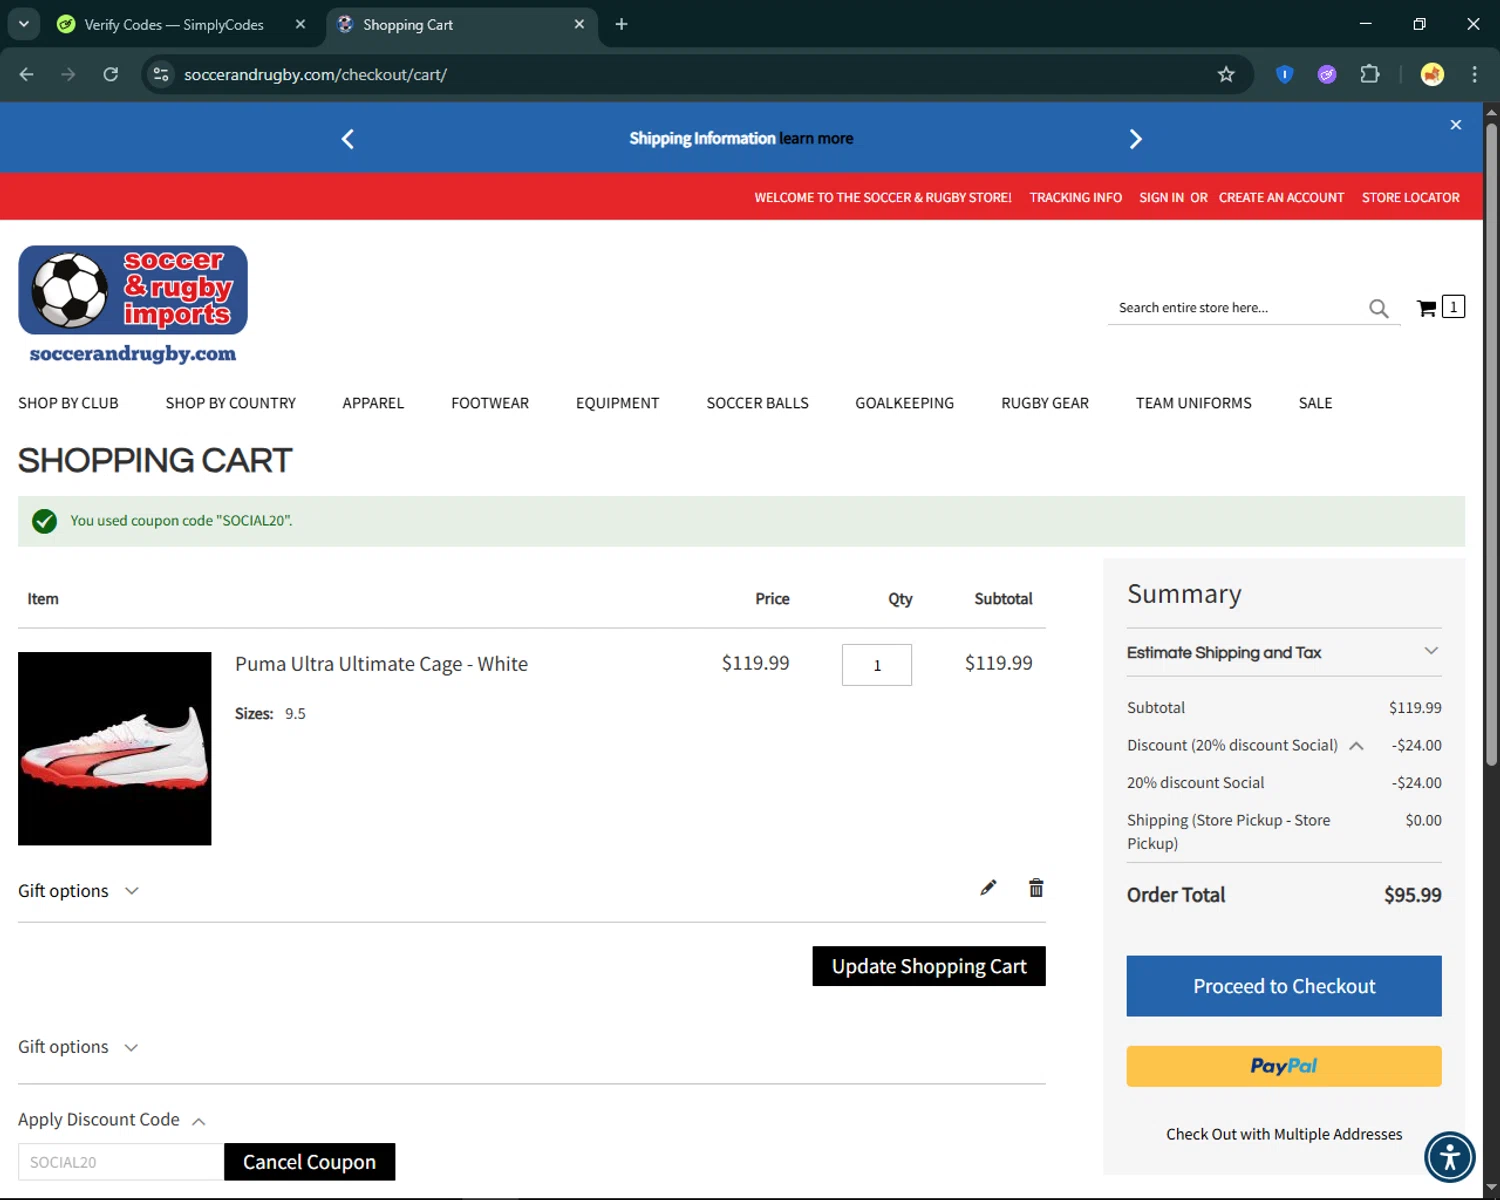
Task: Click the Soccer & Rugby Imports logo
Action: click(133, 305)
